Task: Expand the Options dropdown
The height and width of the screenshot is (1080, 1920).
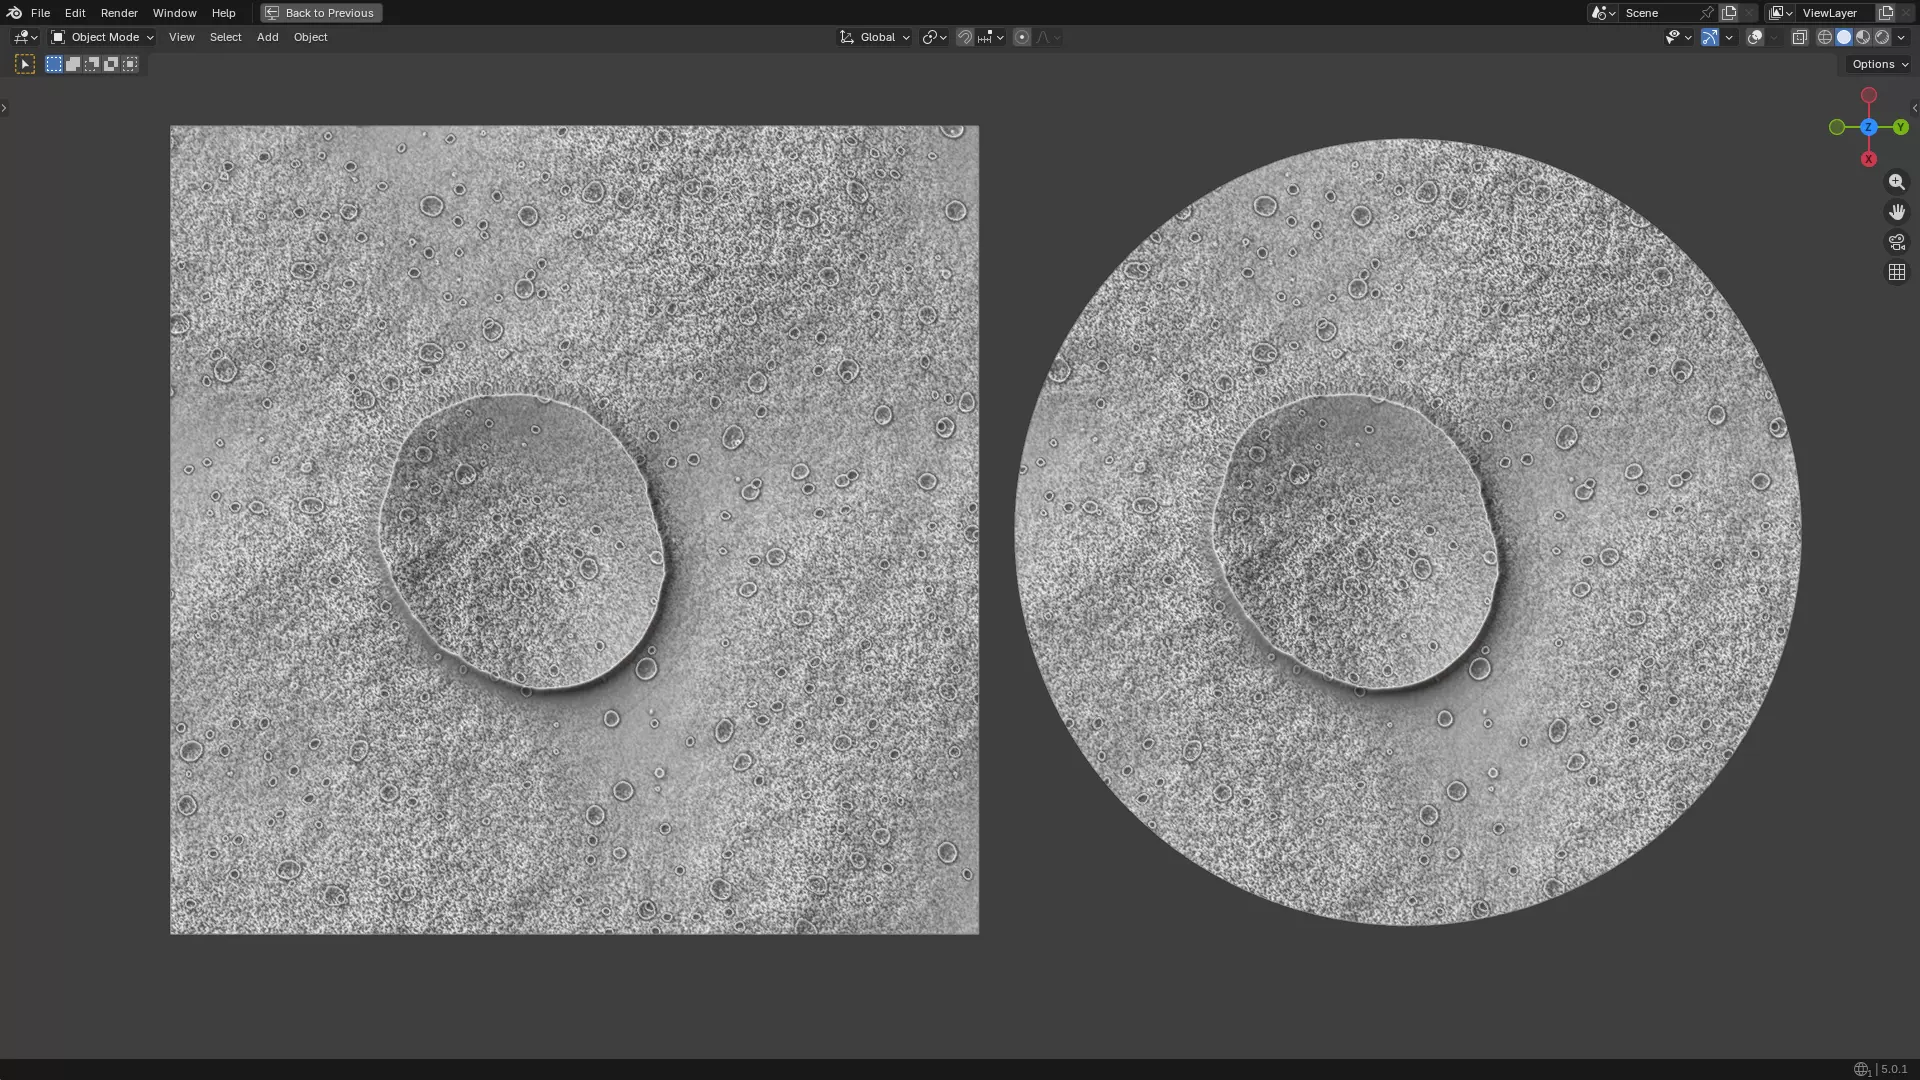Action: point(1879,64)
